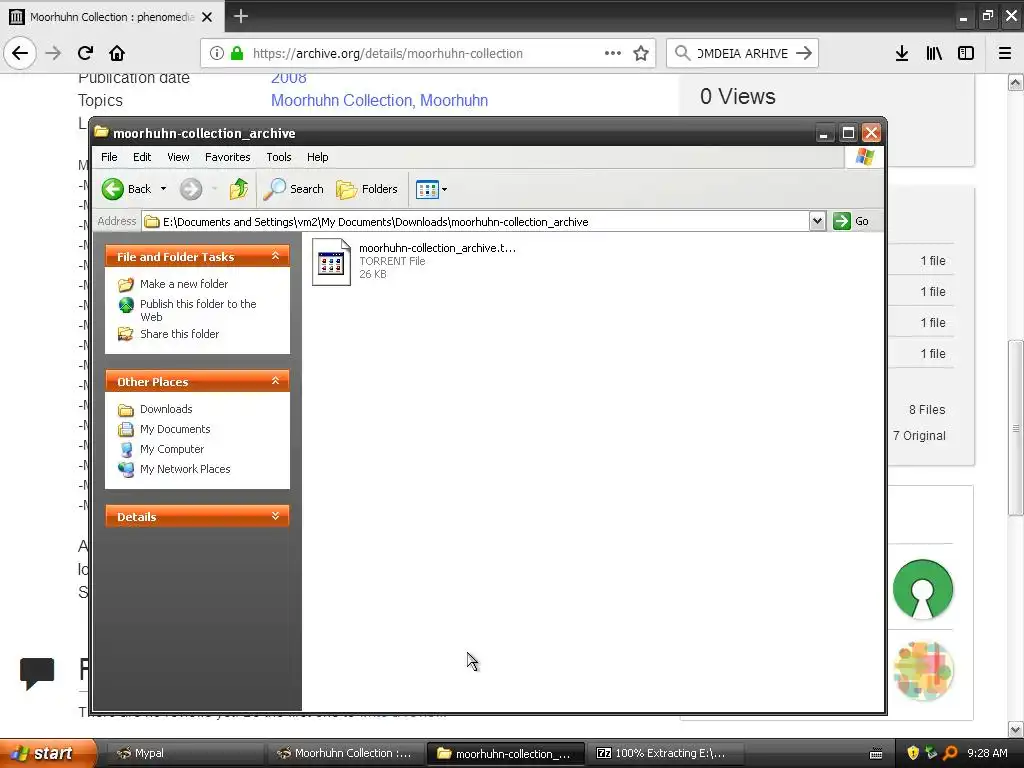1024x768 pixels.
Task: Click the magnifier tray icon
Action: pyautogui.click(x=950, y=753)
